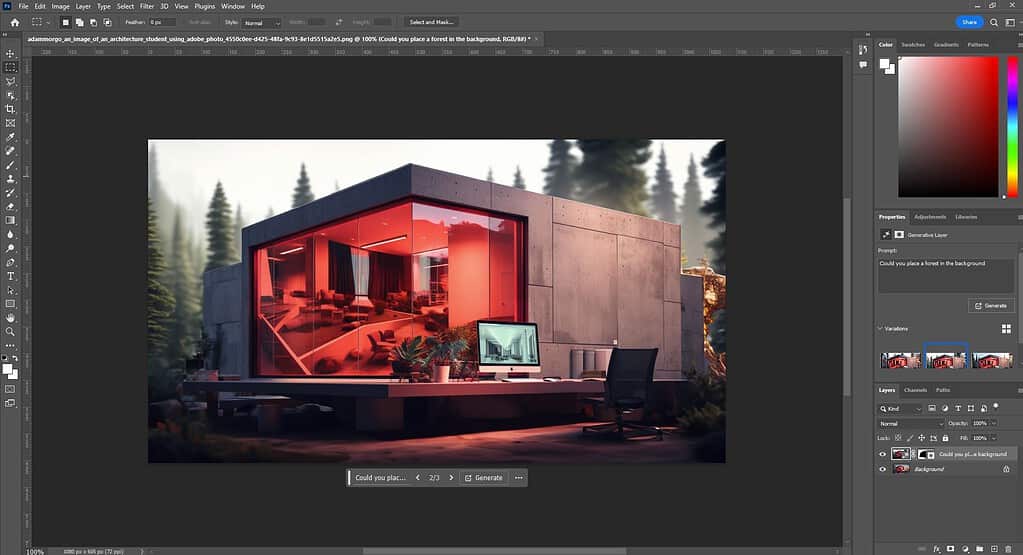
Task: Show next variation with the right arrow
Action: coord(451,478)
